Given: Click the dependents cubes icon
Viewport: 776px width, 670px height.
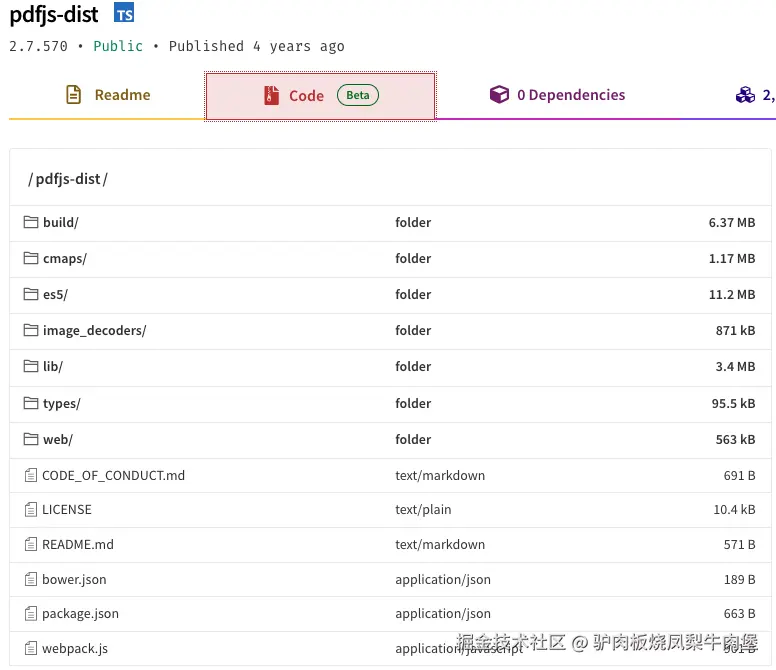Looking at the screenshot, I should pyautogui.click(x=745, y=95).
